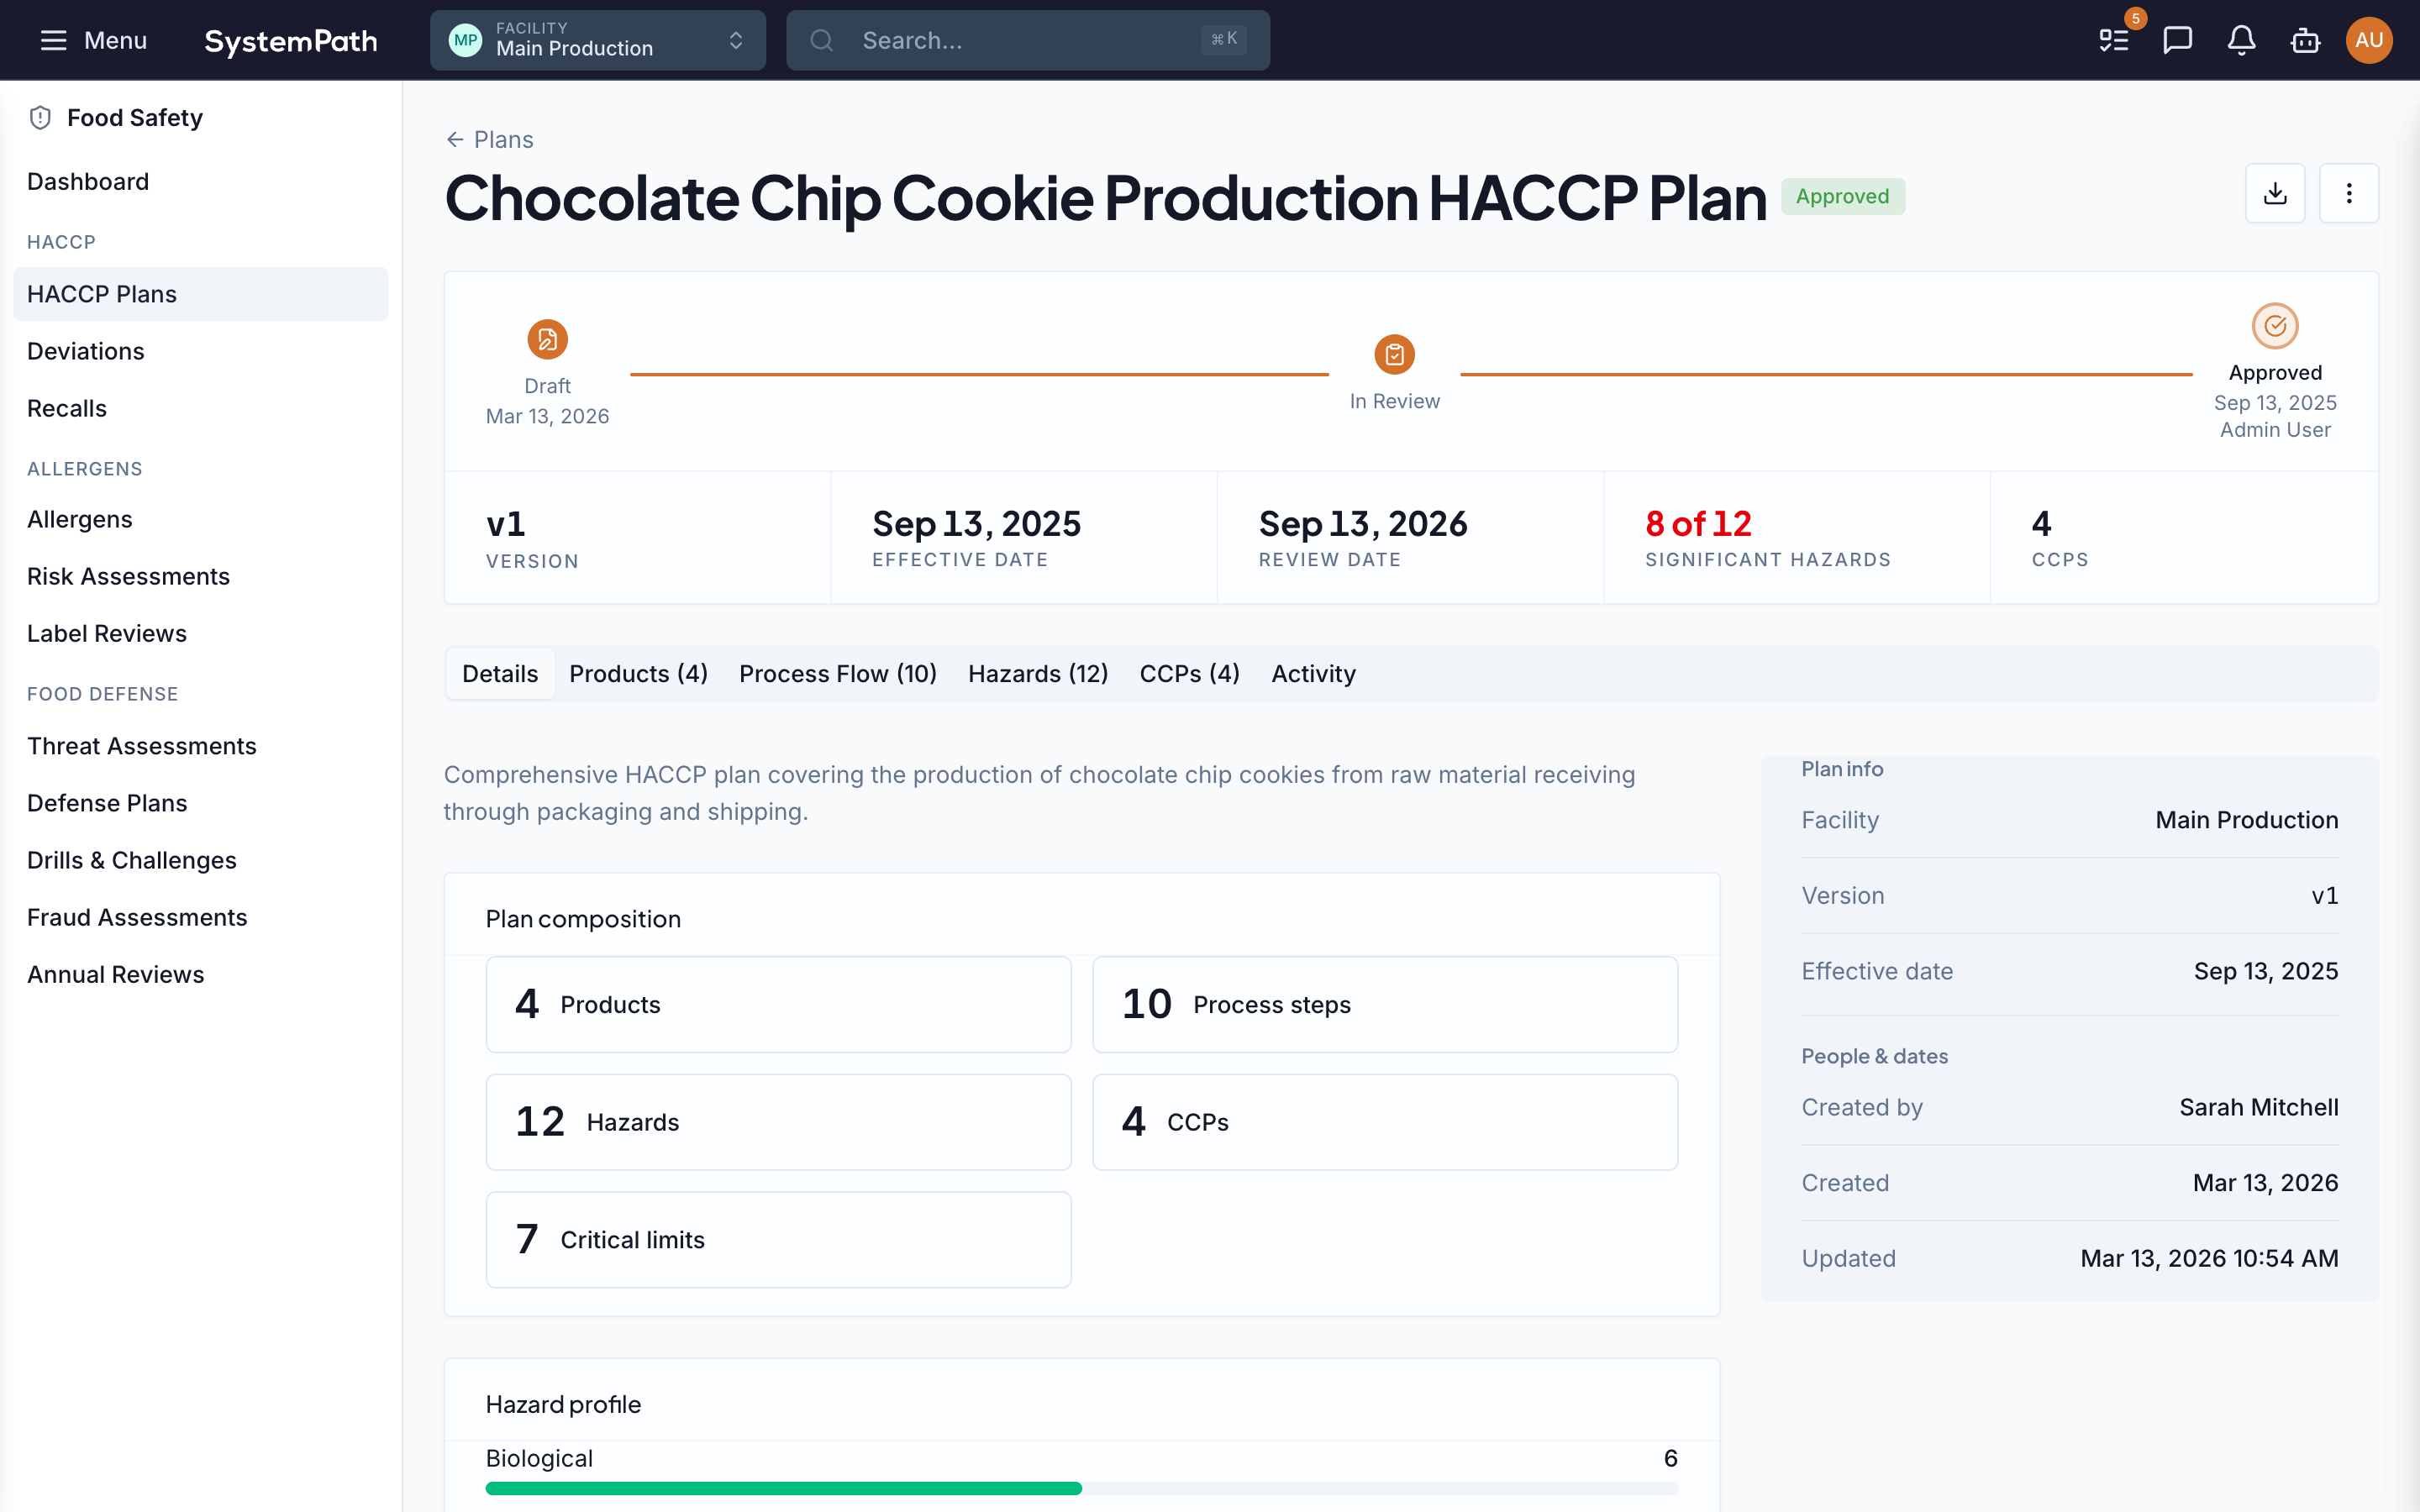
Task: Open the AI assistant robot icon
Action: tap(2305, 40)
